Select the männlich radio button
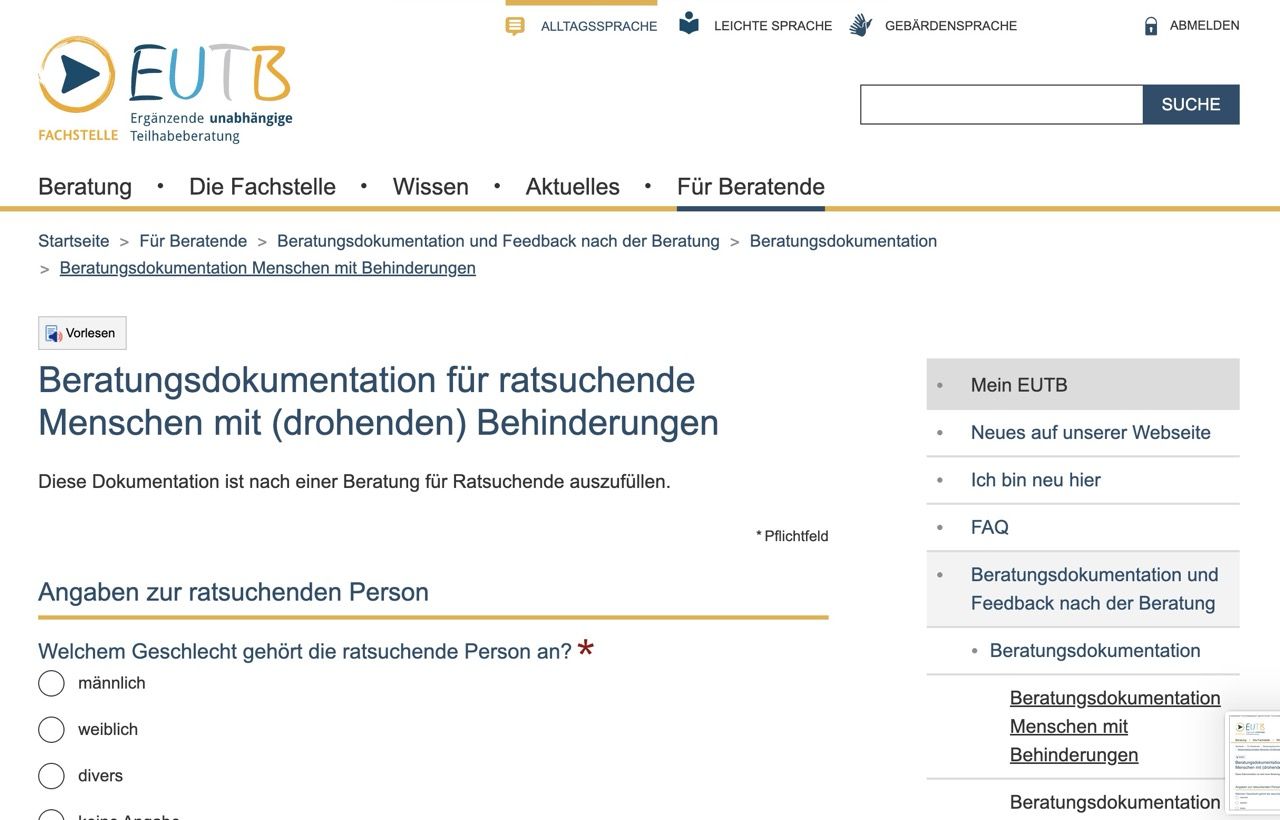 click(x=51, y=683)
